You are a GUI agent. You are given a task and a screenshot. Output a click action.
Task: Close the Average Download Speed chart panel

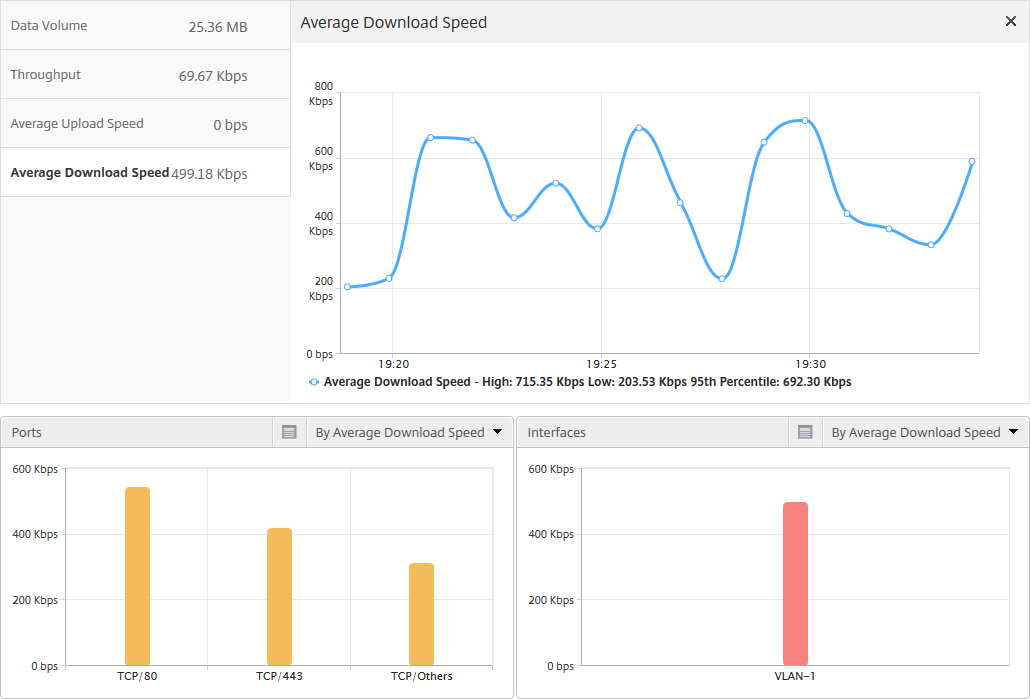pos(1011,22)
